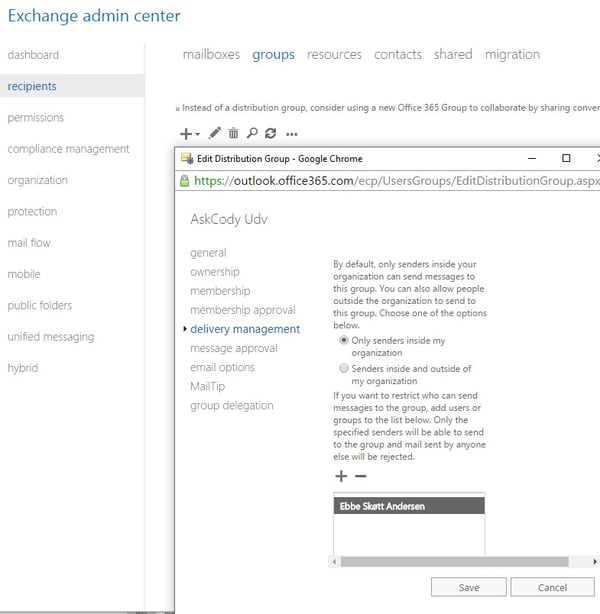Remove sender with the minus icon
Image resolution: width=600 pixels, height=614 pixels.
(360, 476)
